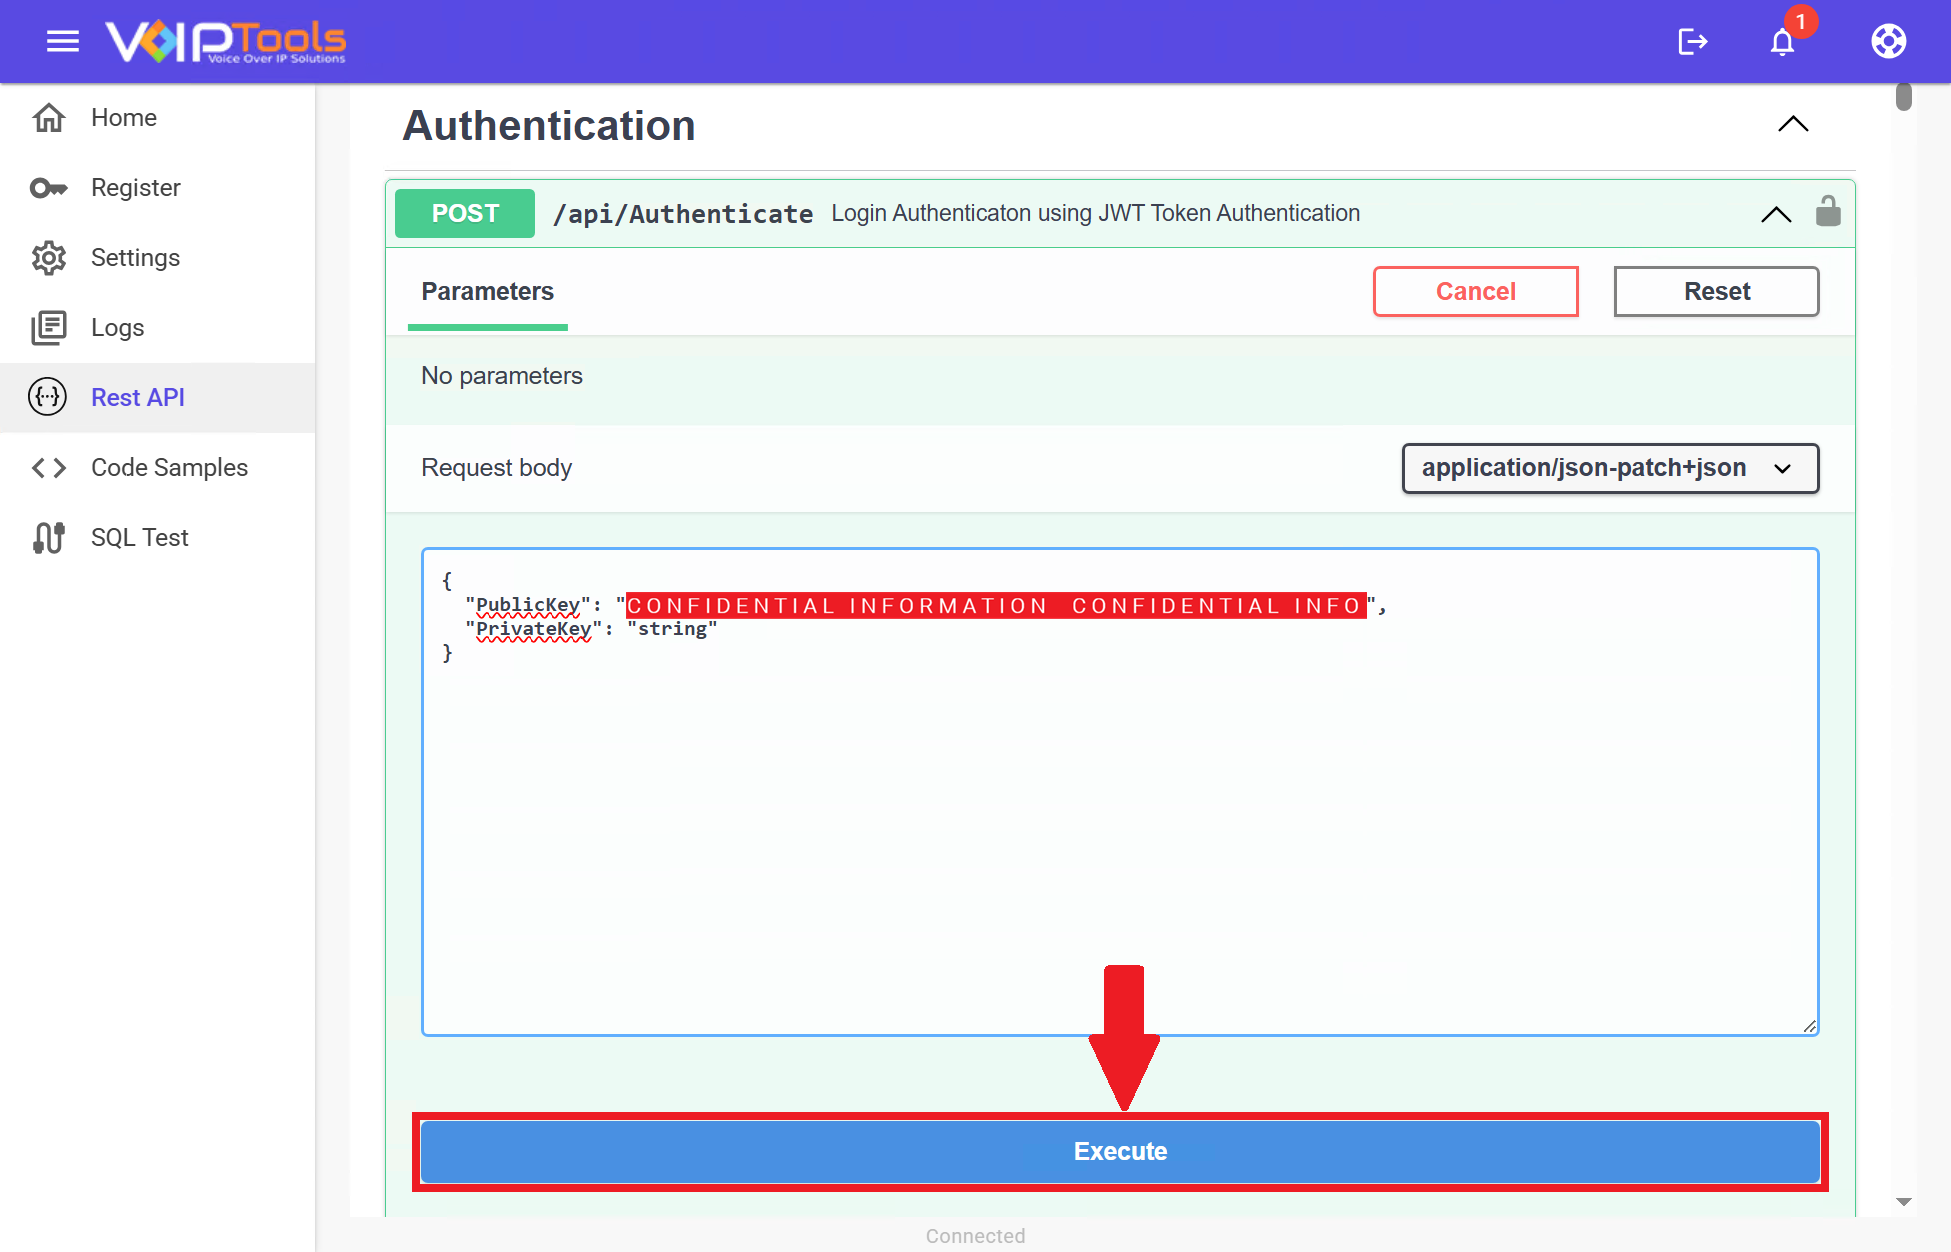Open Code Samples in sidebar
The width and height of the screenshot is (1951, 1252).
(169, 468)
